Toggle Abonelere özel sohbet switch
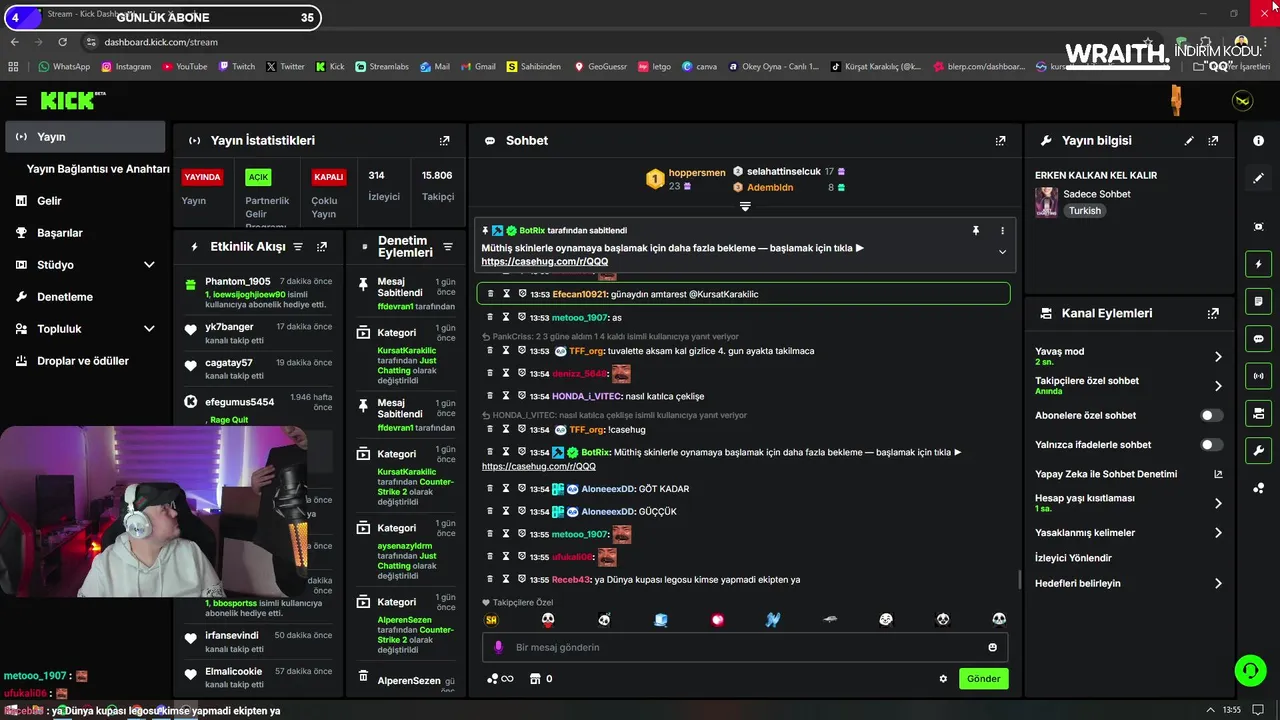The image size is (1280, 720). pos(1211,415)
